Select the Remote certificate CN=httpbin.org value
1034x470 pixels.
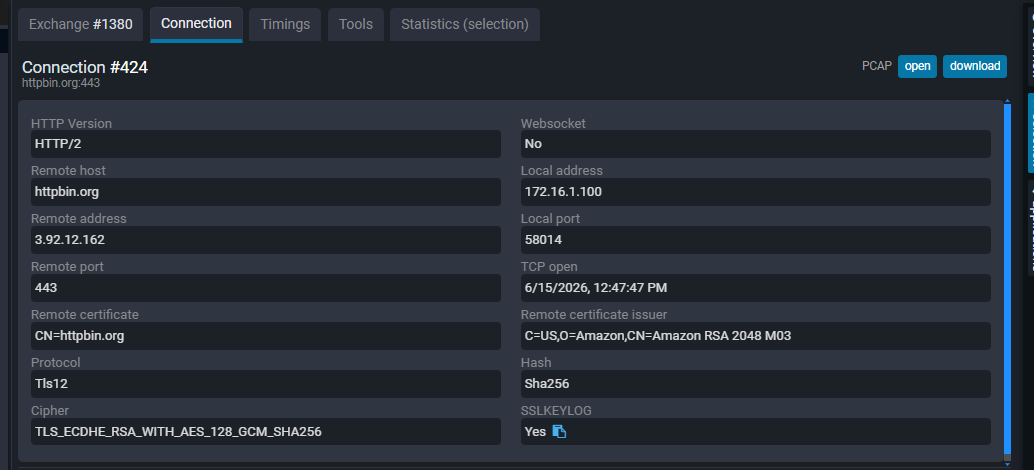coord(266,336)
